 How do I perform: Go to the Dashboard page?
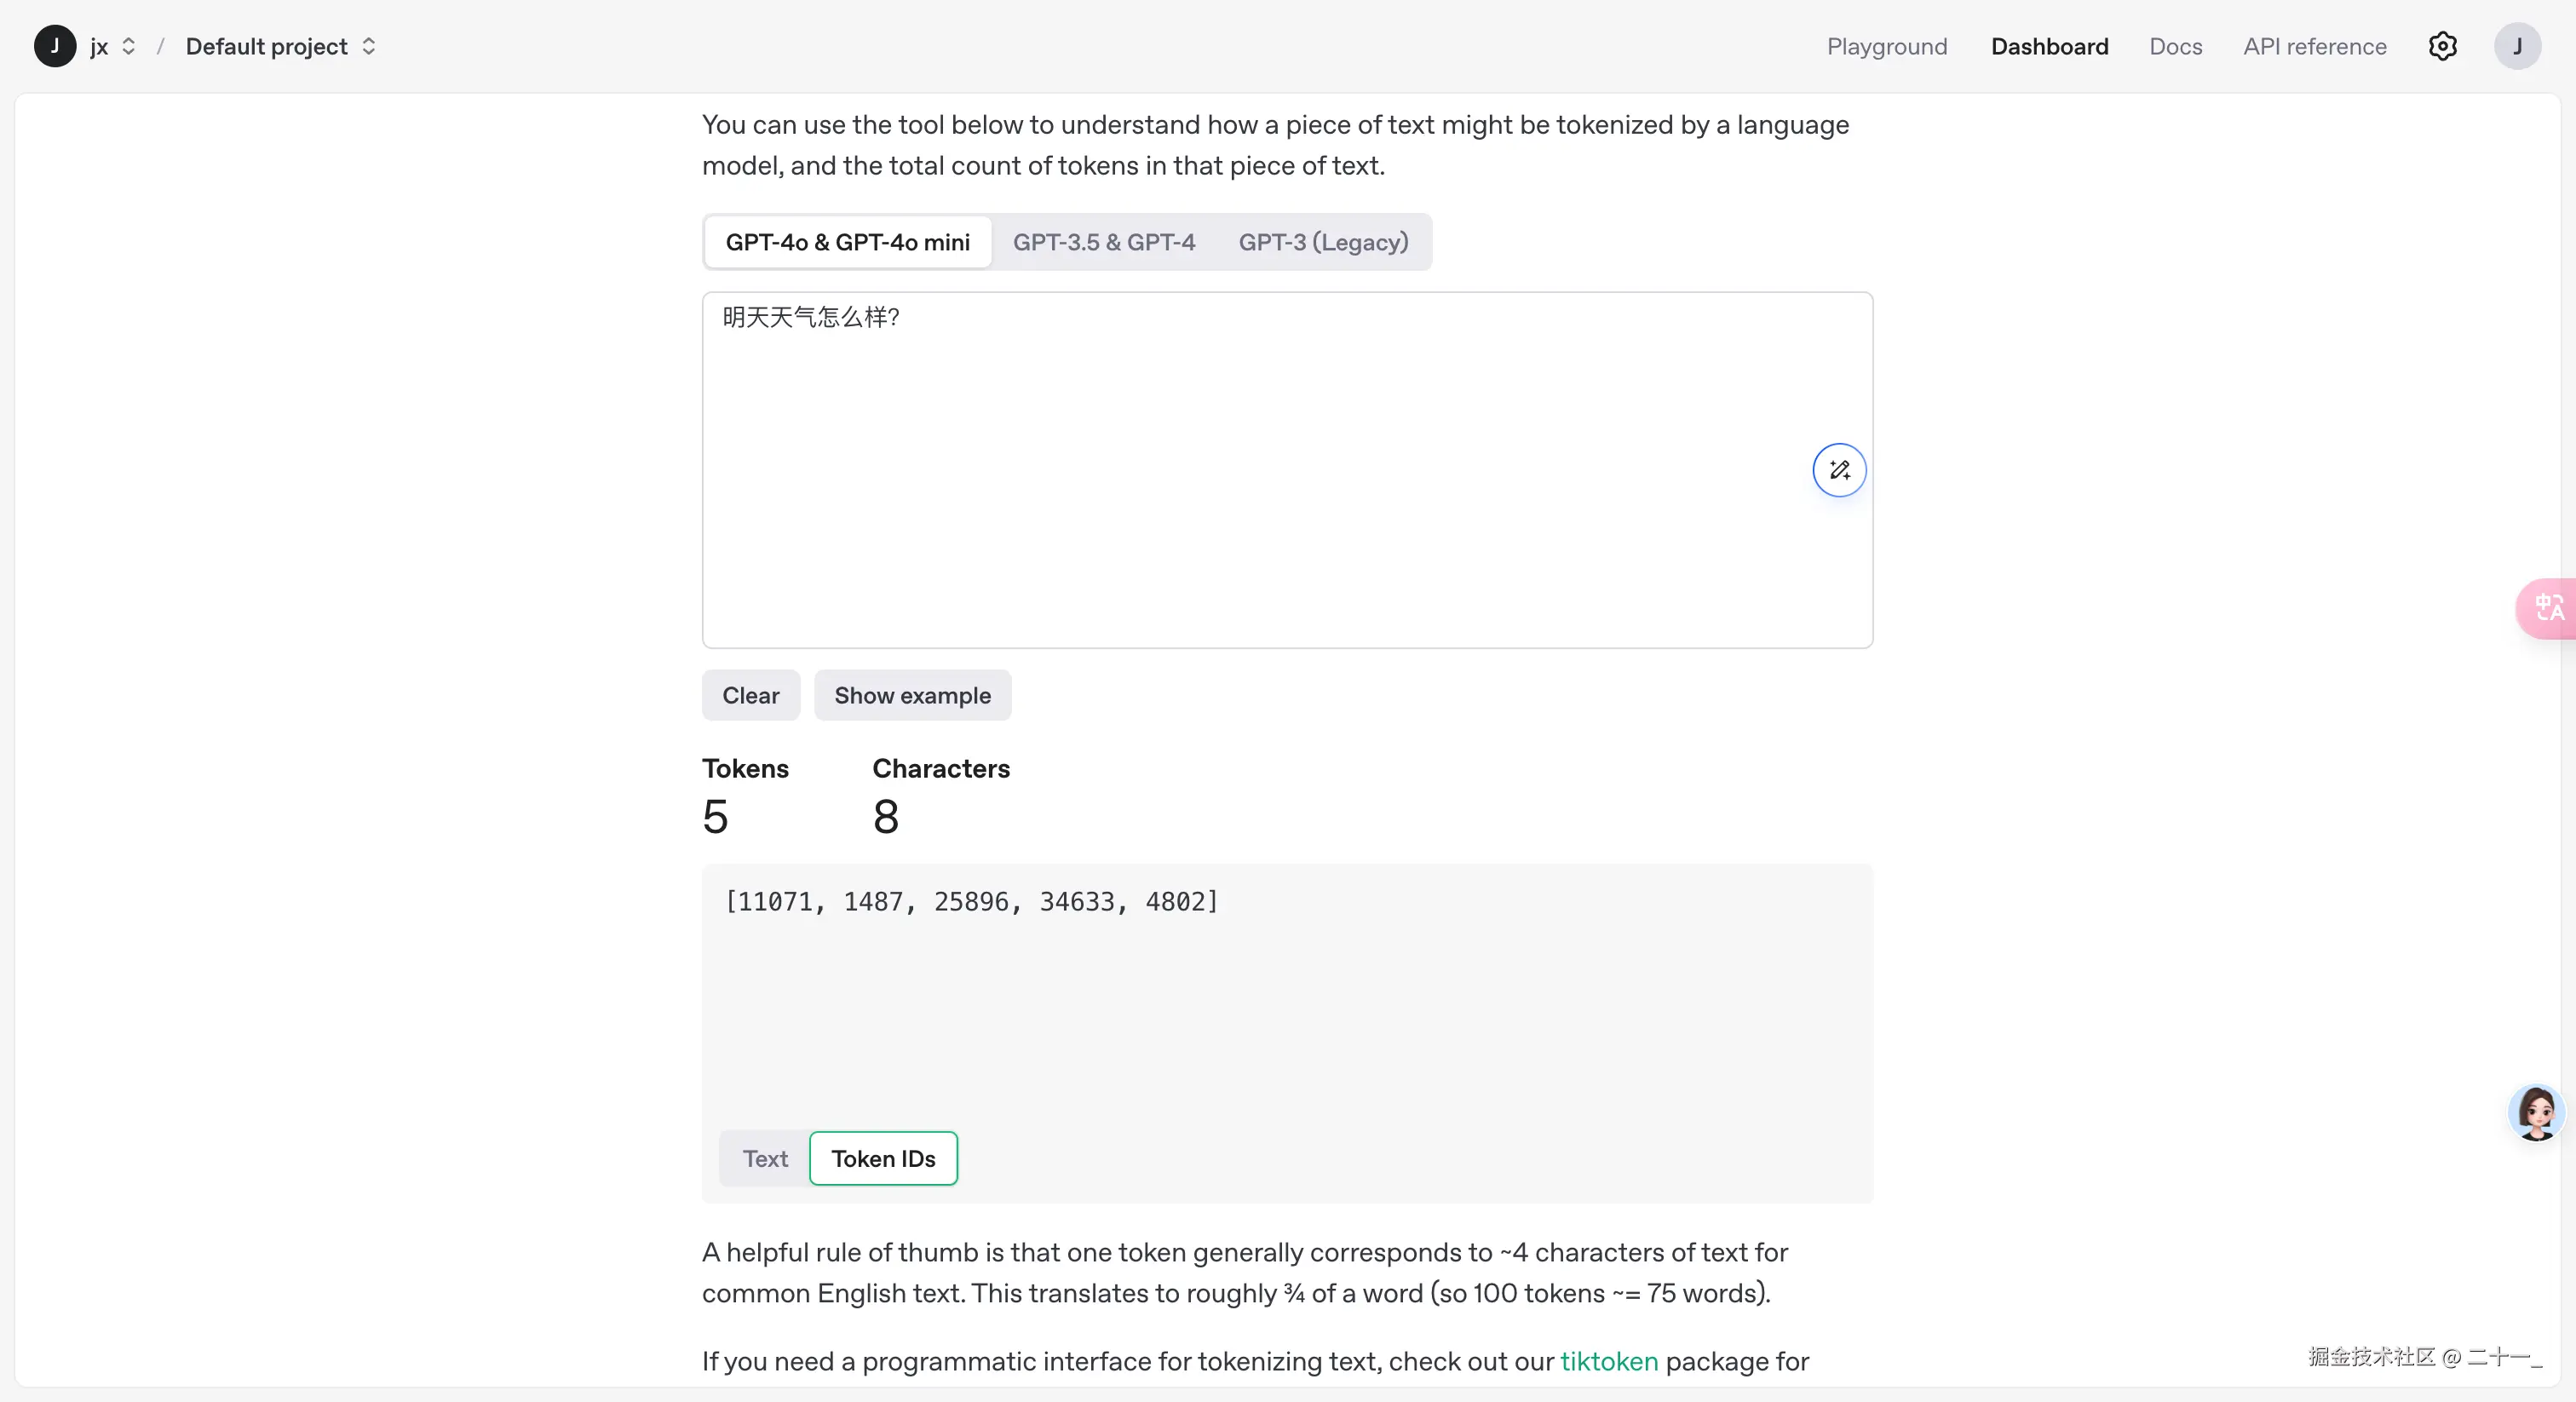tap(2049, 46)
